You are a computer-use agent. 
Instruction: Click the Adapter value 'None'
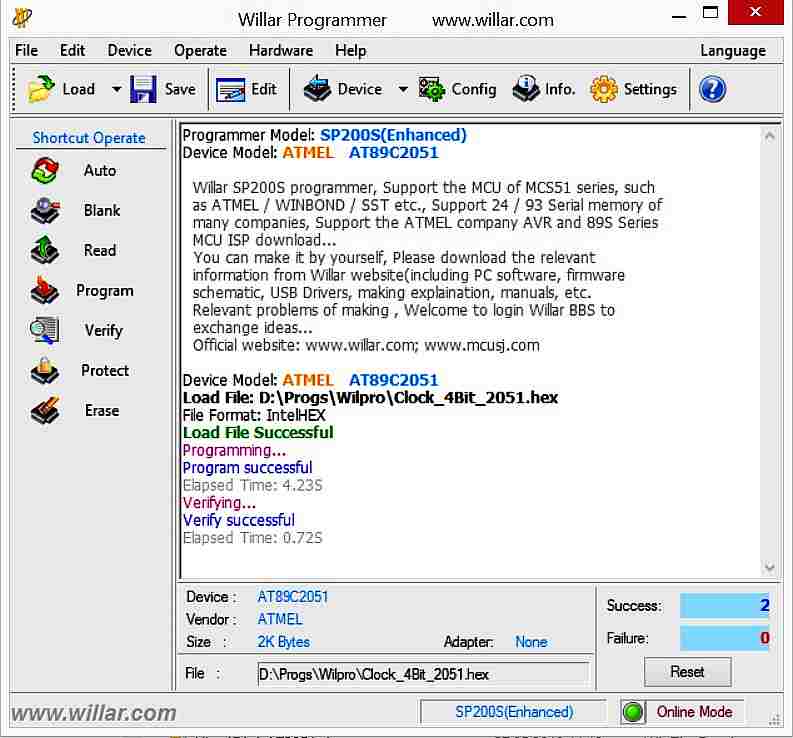(531, 642)
